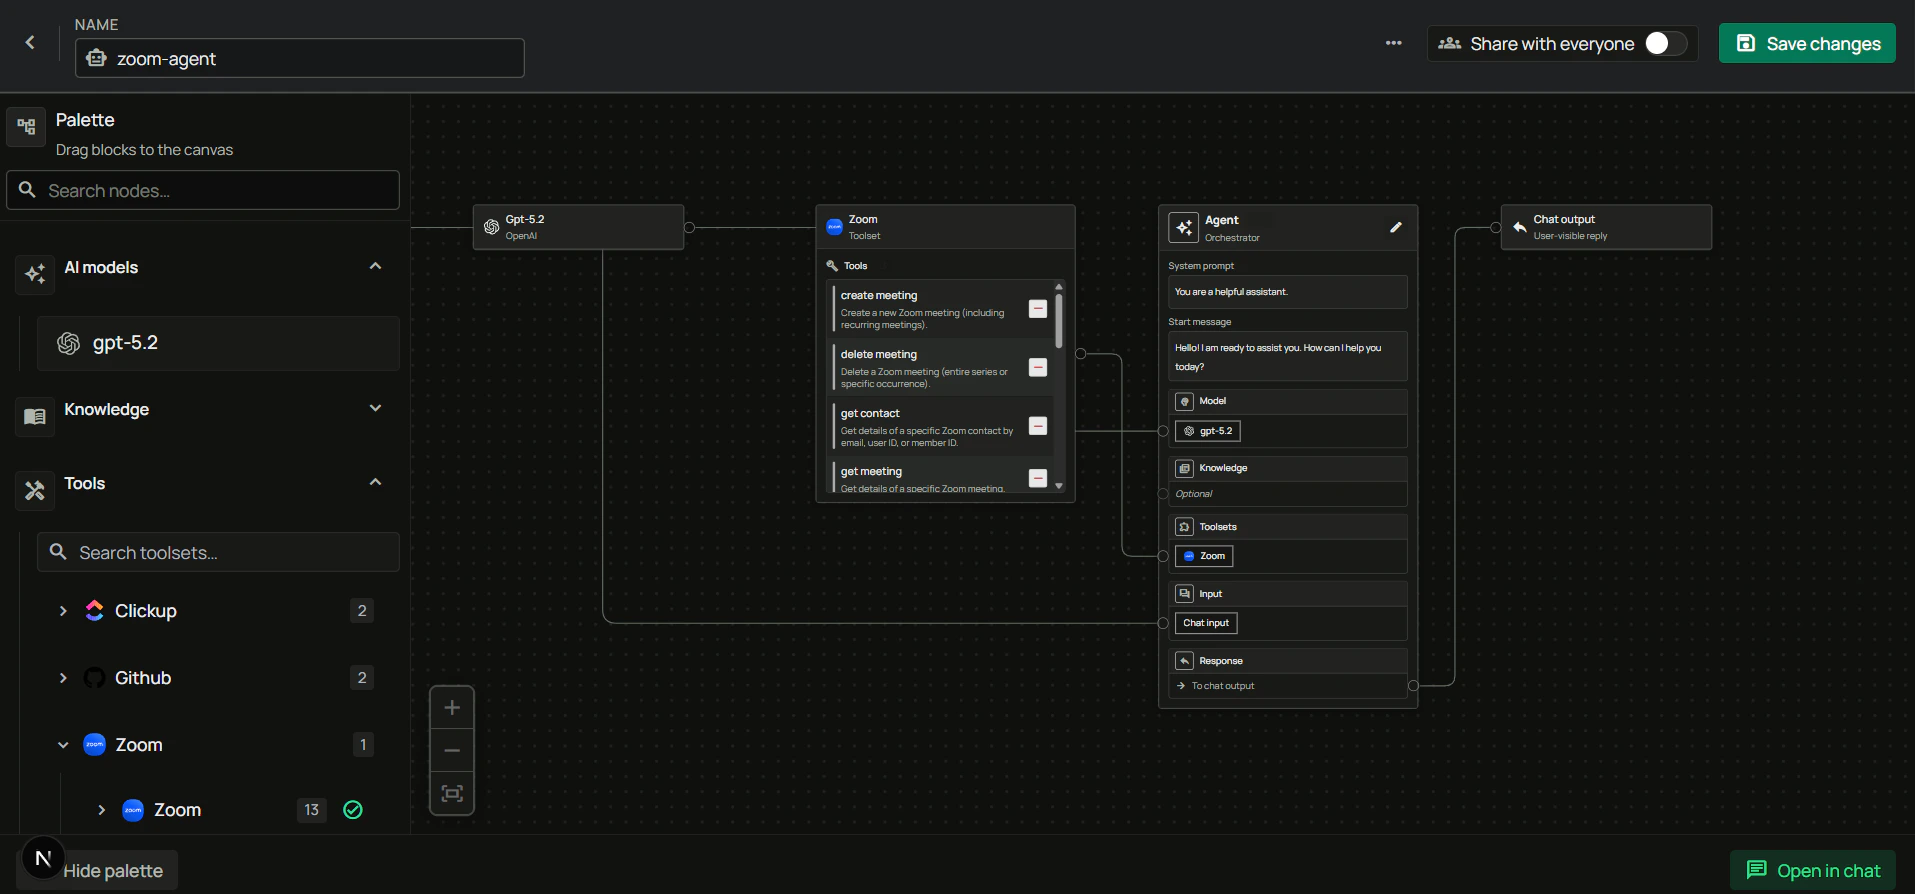
Task: Click the Agent orchestrator sparkle icon
Action: 1184,228
